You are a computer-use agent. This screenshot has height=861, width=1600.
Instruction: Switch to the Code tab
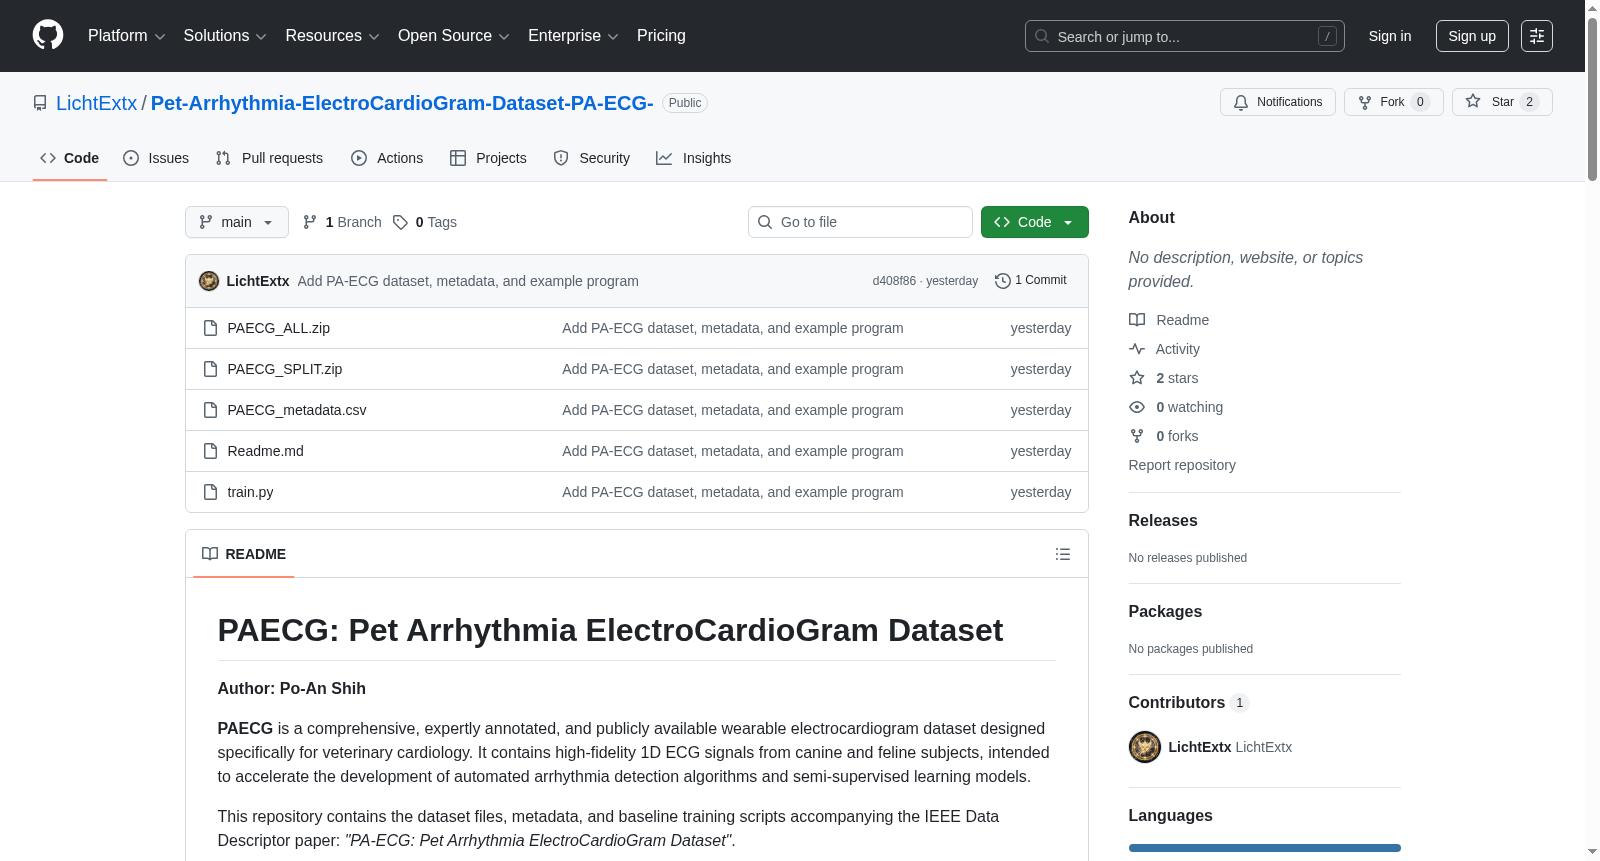[x=70, y=158]
